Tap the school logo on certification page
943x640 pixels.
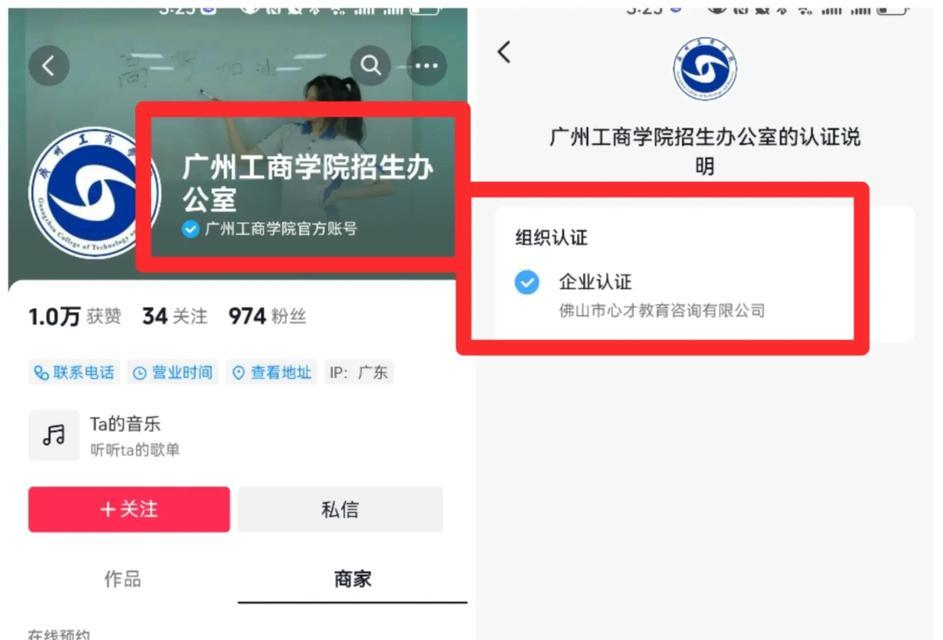705,68
